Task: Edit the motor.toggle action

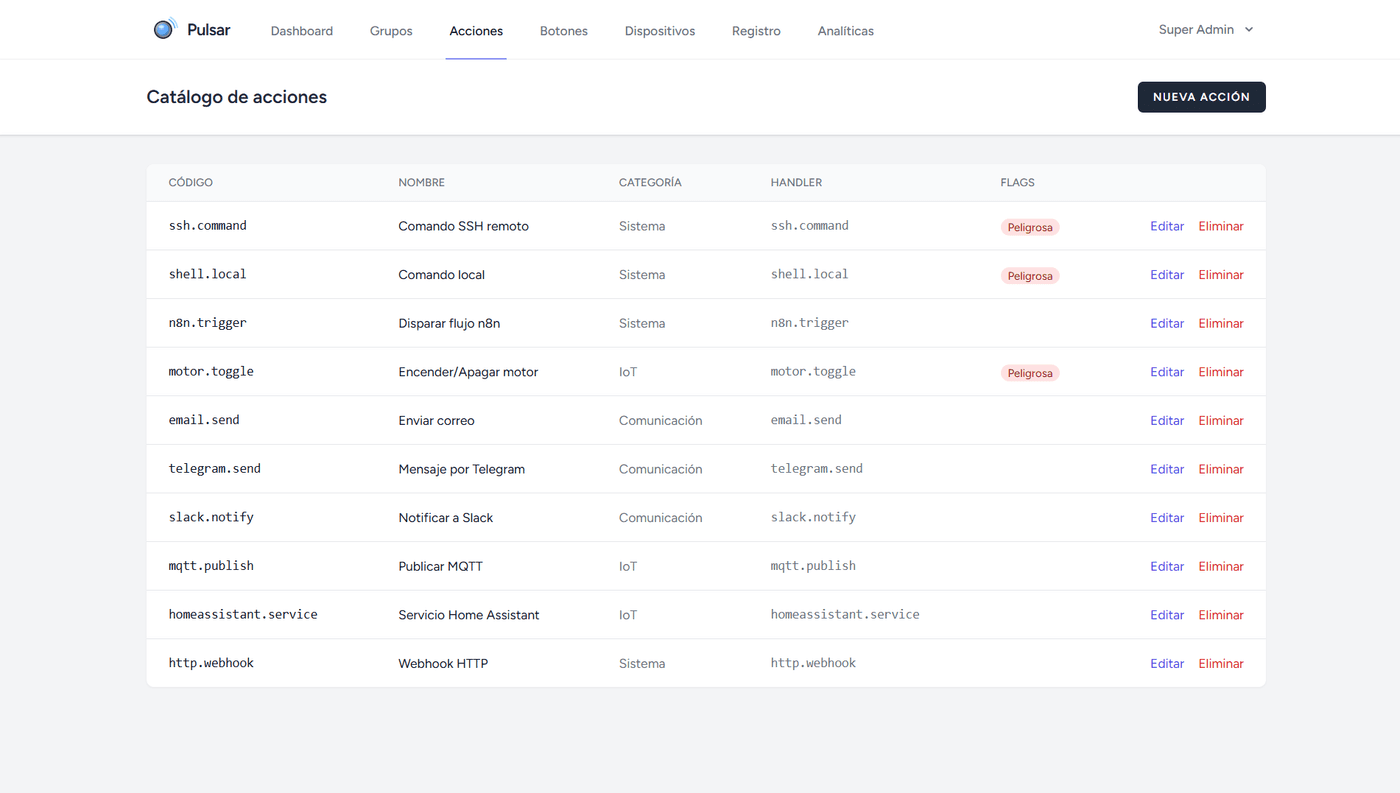Action: click(x=1167, y=372)
